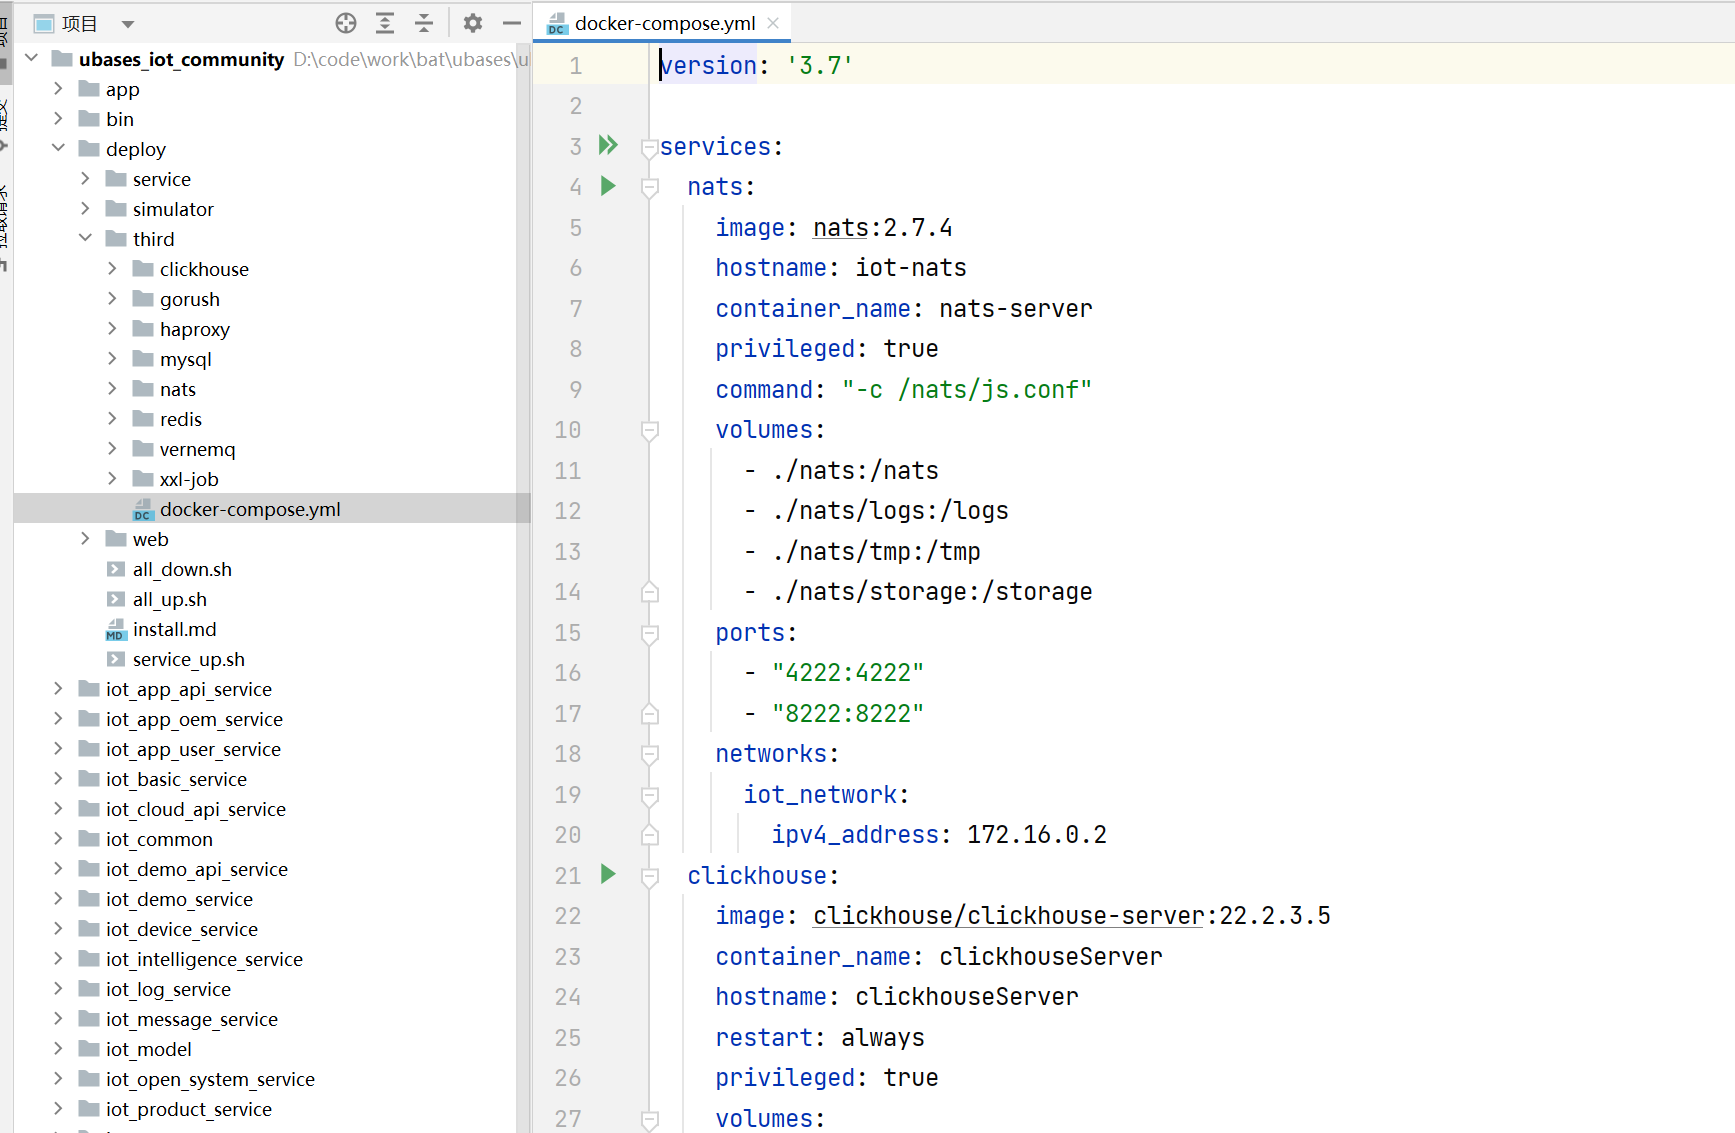
Task: Select the iot_model folder
Action: 148,1049
